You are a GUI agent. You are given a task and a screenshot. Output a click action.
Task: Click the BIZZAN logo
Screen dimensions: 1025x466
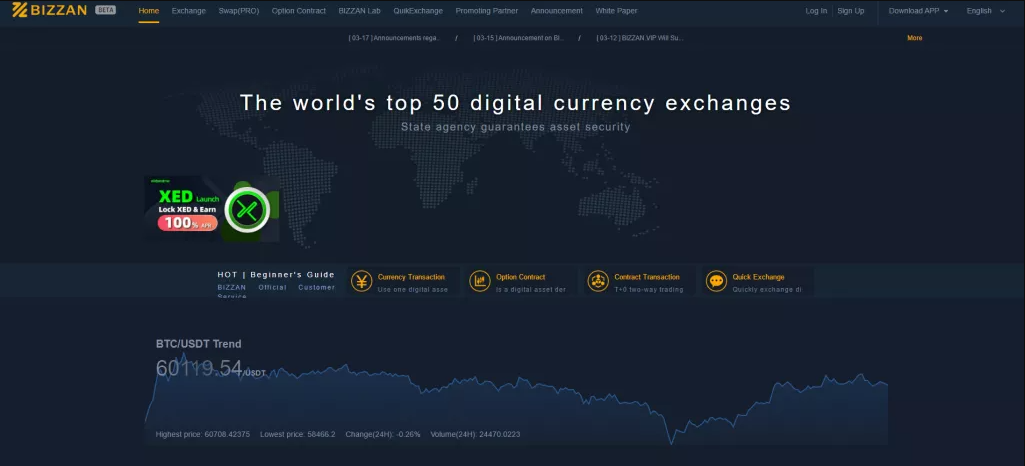pyautogui.click(x=50, y=10)
